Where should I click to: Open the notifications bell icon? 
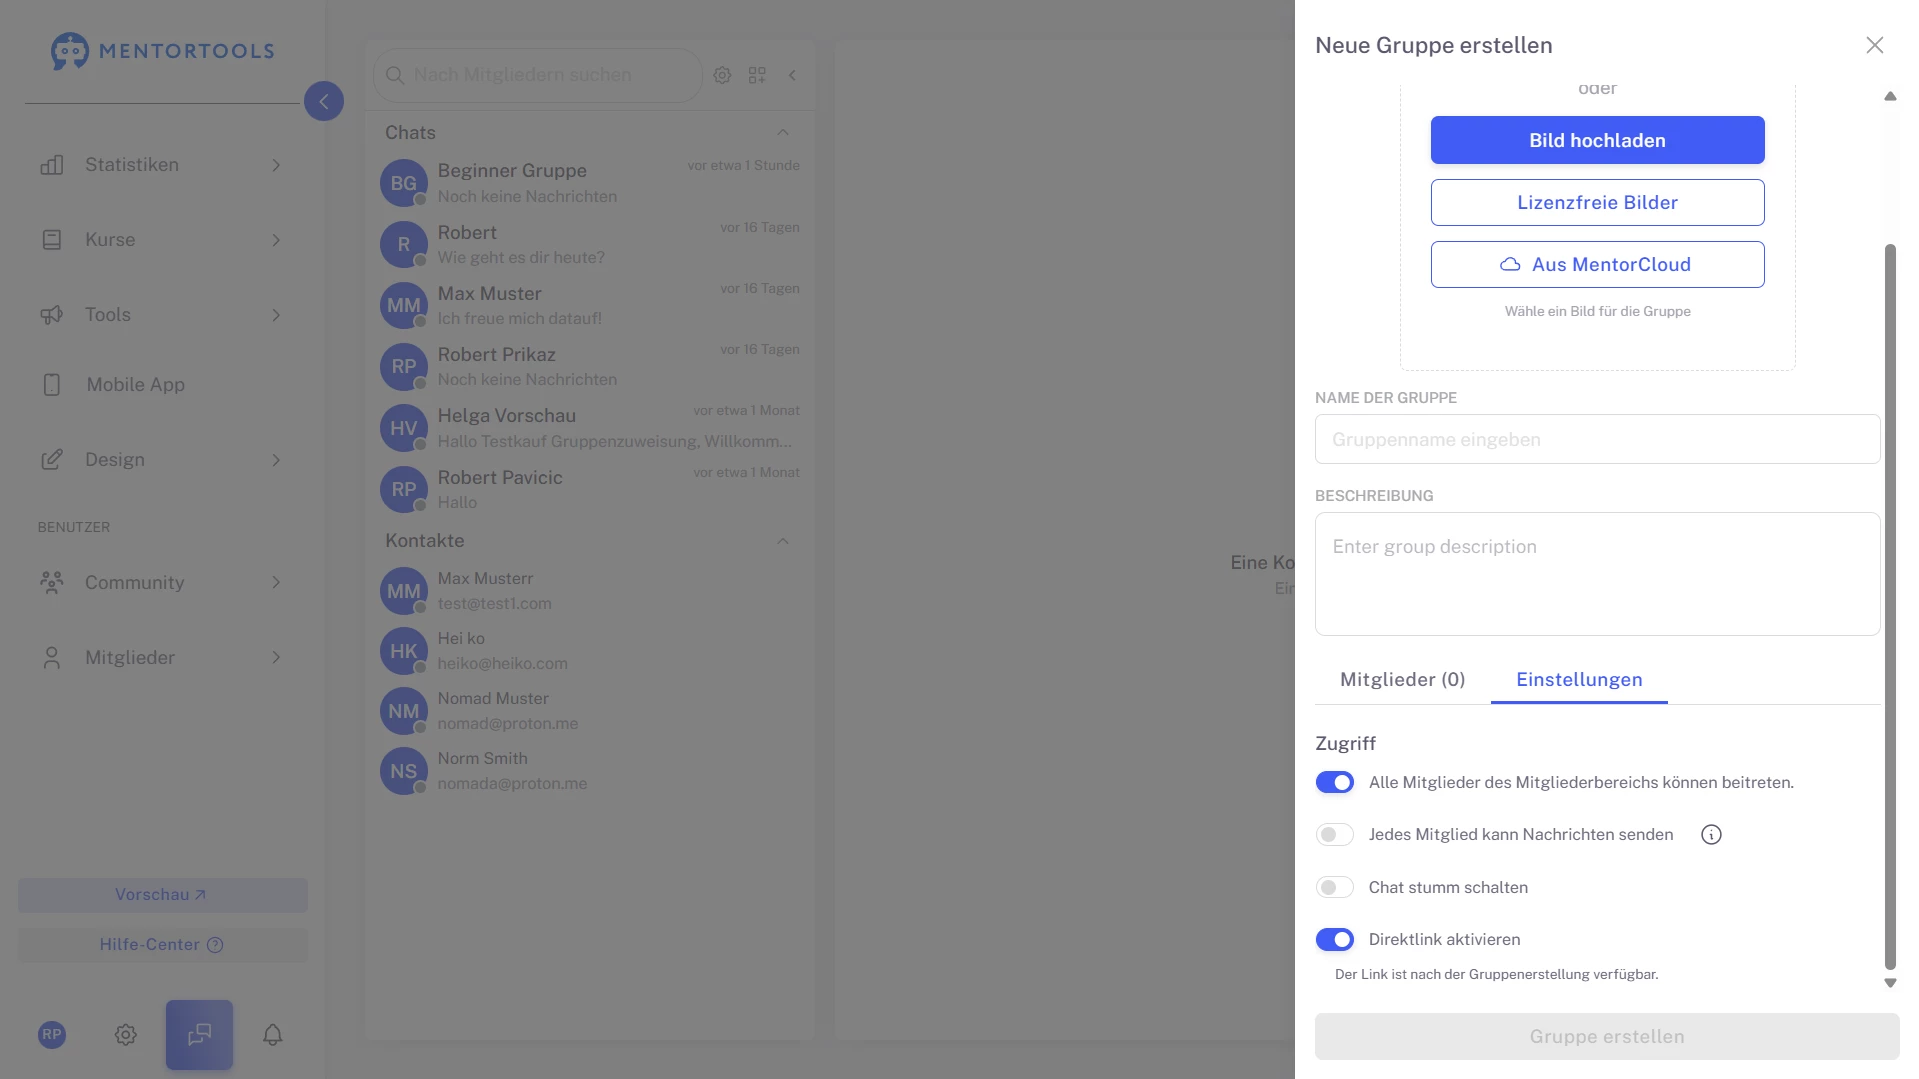(272, 1035)
